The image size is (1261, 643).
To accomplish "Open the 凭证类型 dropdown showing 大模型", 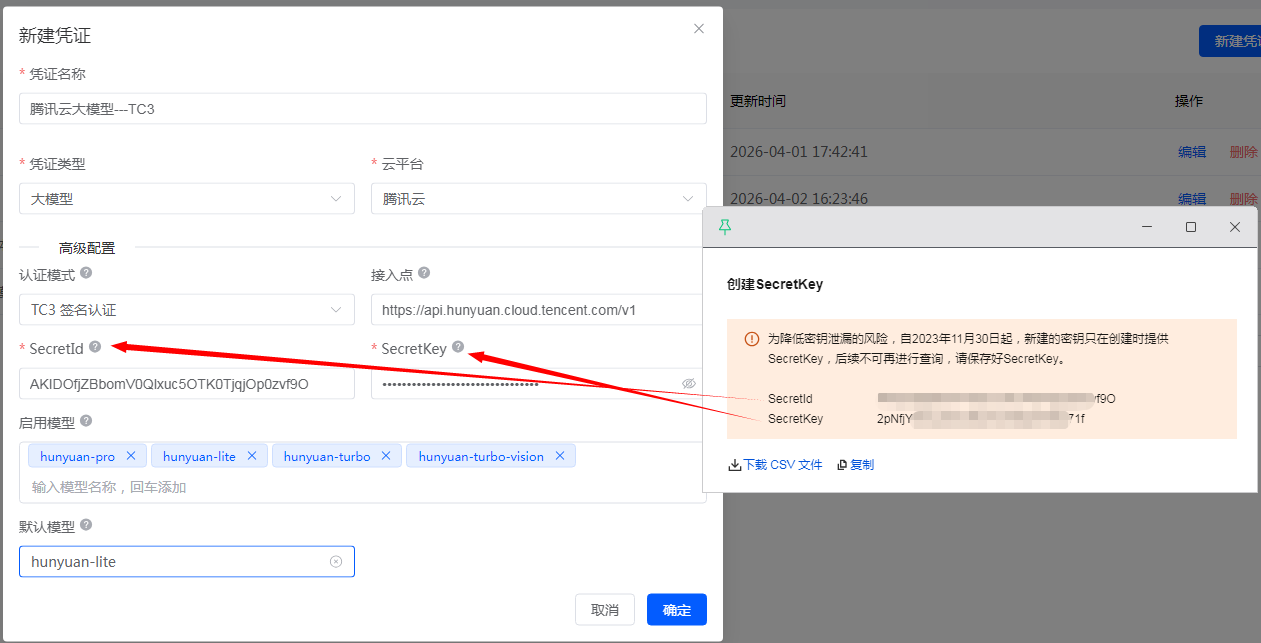I will [x=187, y=199].
